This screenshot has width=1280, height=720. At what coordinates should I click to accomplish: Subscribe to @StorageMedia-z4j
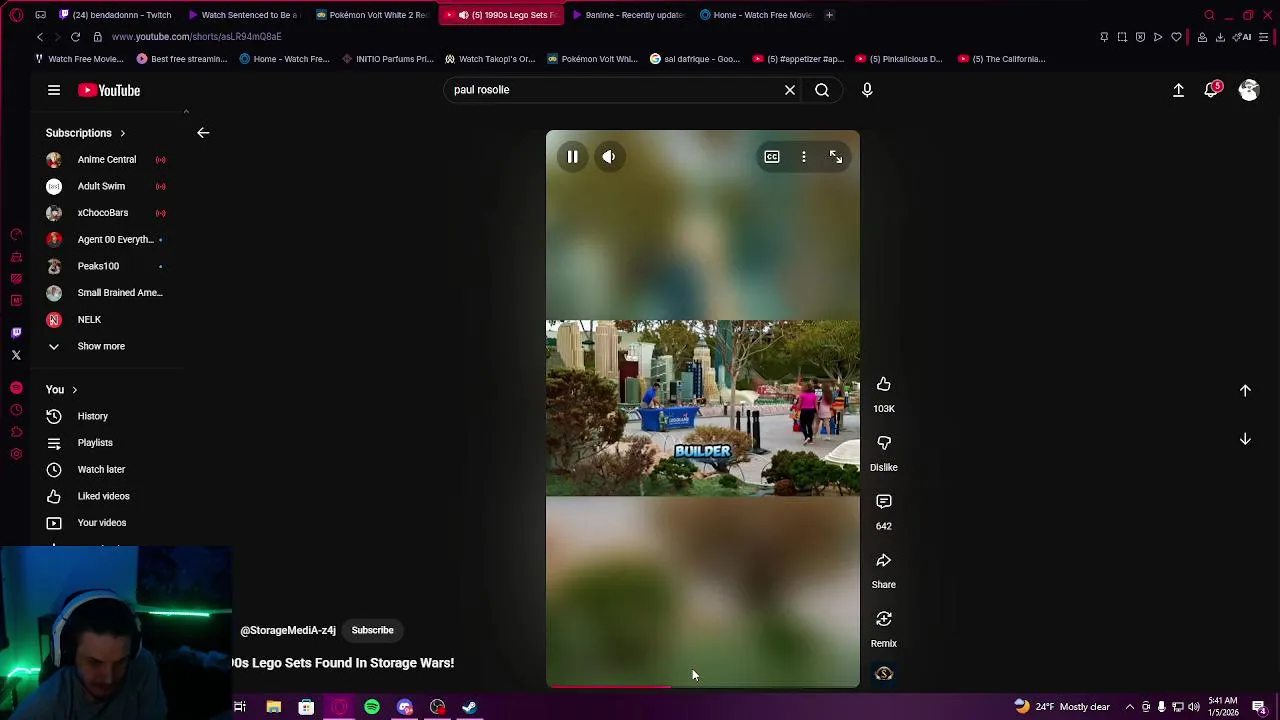click(x=372, y=631)
